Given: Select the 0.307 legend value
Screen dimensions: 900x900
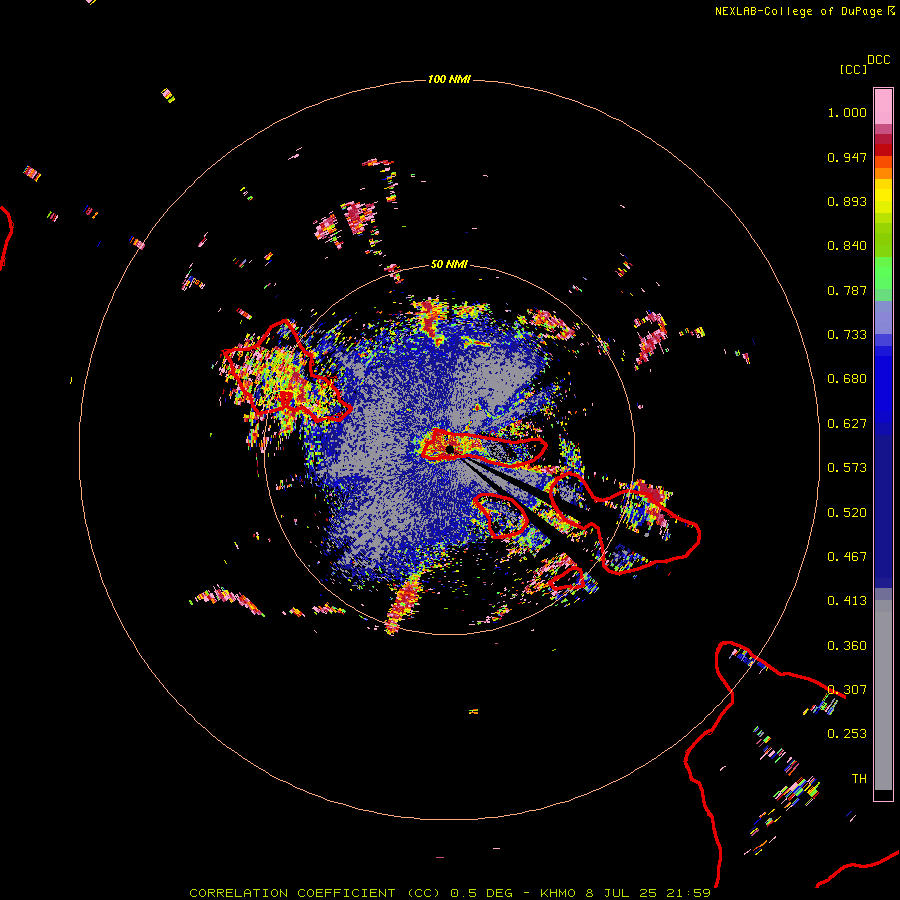Looking at the screenshot, I should [x=847, y=690].
